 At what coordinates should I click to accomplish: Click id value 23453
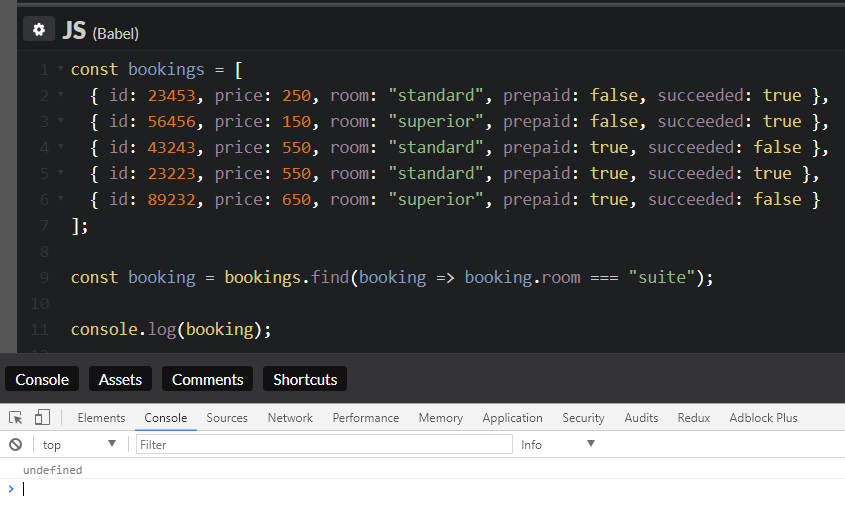pyautogui.click(x=171, y=95)
